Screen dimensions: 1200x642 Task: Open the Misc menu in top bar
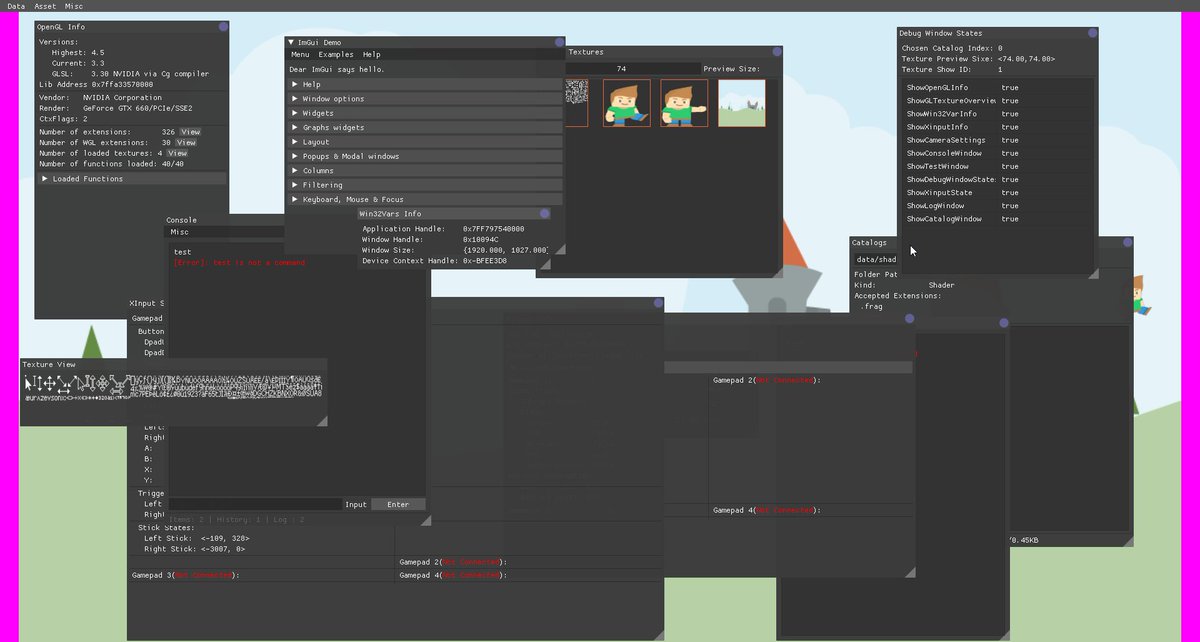click(x=74, y=6)
